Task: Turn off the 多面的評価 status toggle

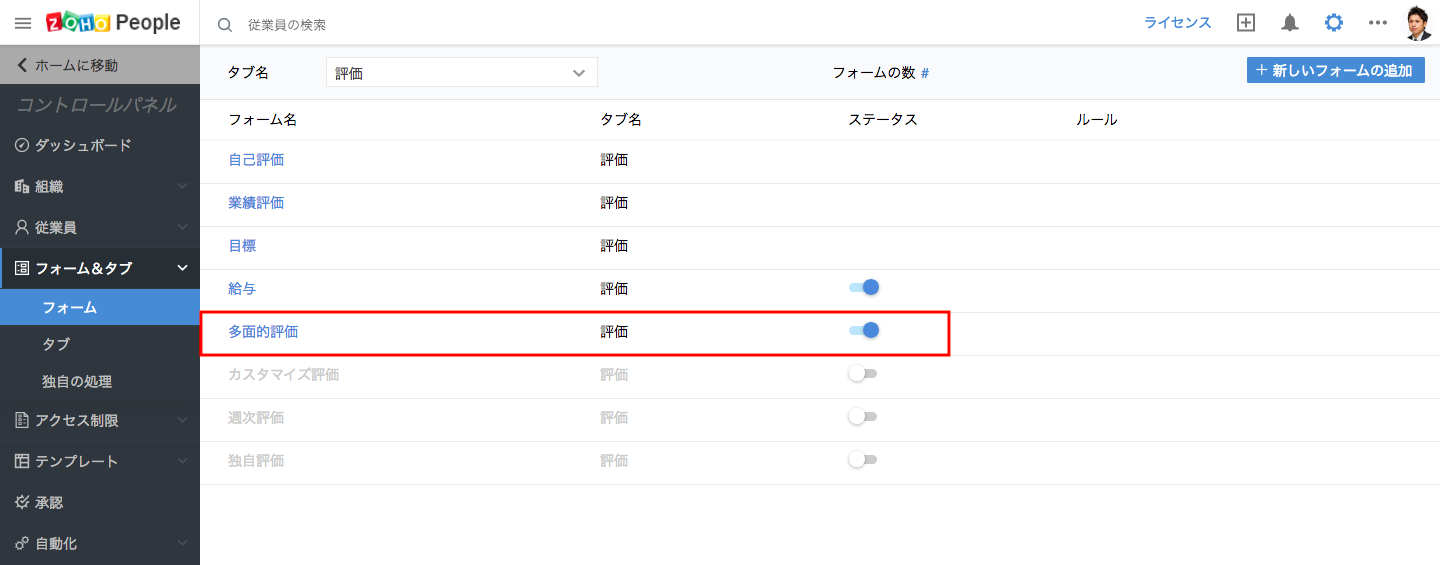Action: coord(864,330)
